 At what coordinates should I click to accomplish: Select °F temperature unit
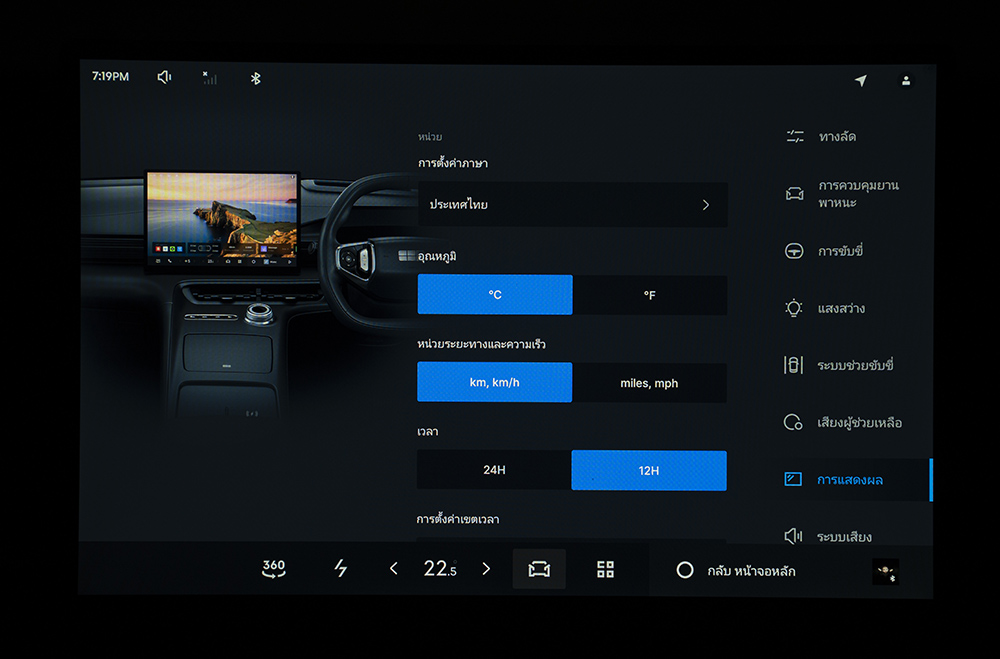point(650,295)
